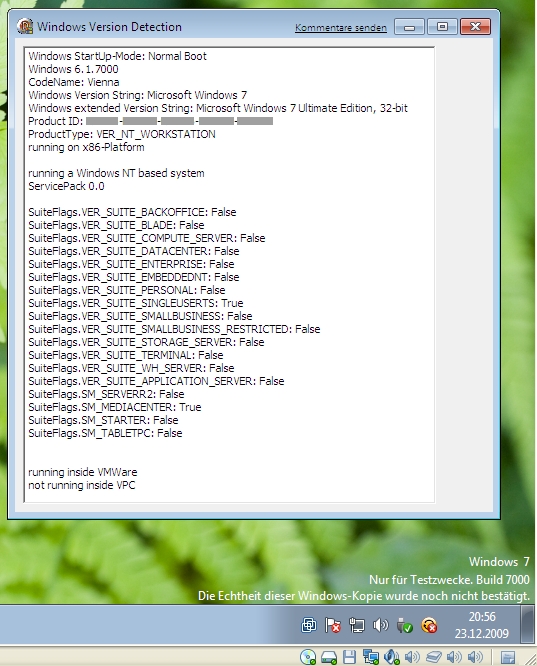This screenshot has height=666, width=537.
Task: Click the VMware network adapter status icon
Action: click(x=370, y=657)
